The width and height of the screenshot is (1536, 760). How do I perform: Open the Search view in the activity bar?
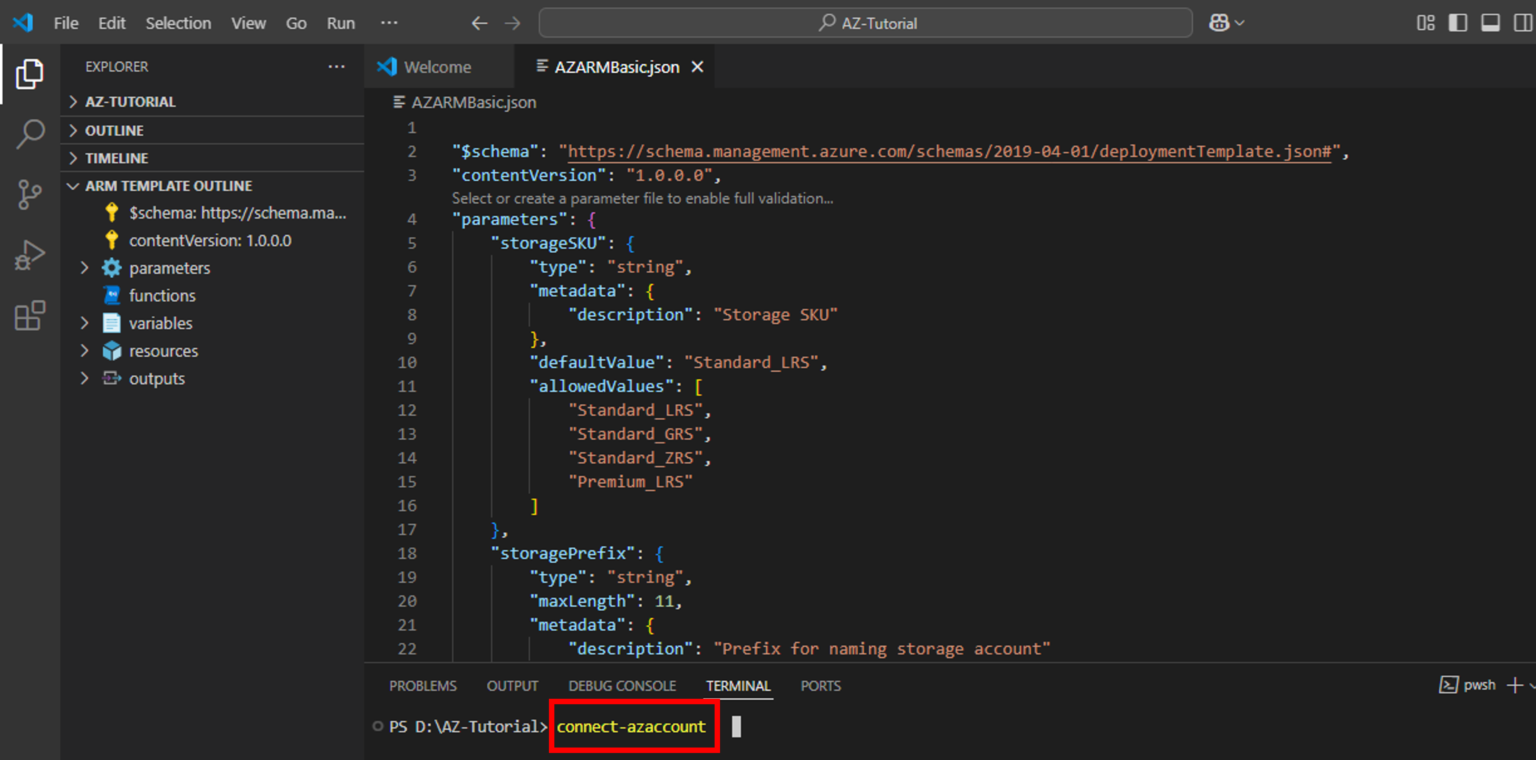click(30, 134)
